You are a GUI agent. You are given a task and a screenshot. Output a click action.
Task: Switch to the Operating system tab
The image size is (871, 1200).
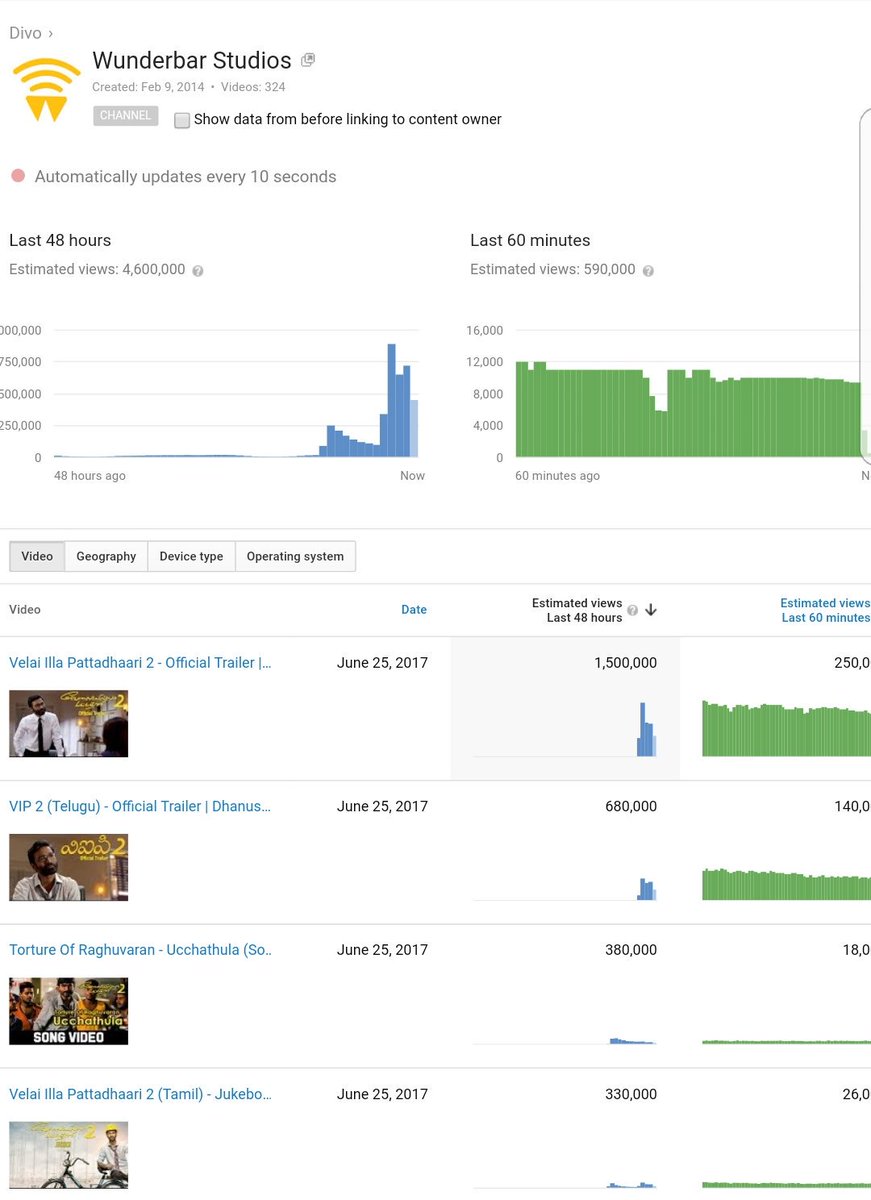[x=295, y=556]
